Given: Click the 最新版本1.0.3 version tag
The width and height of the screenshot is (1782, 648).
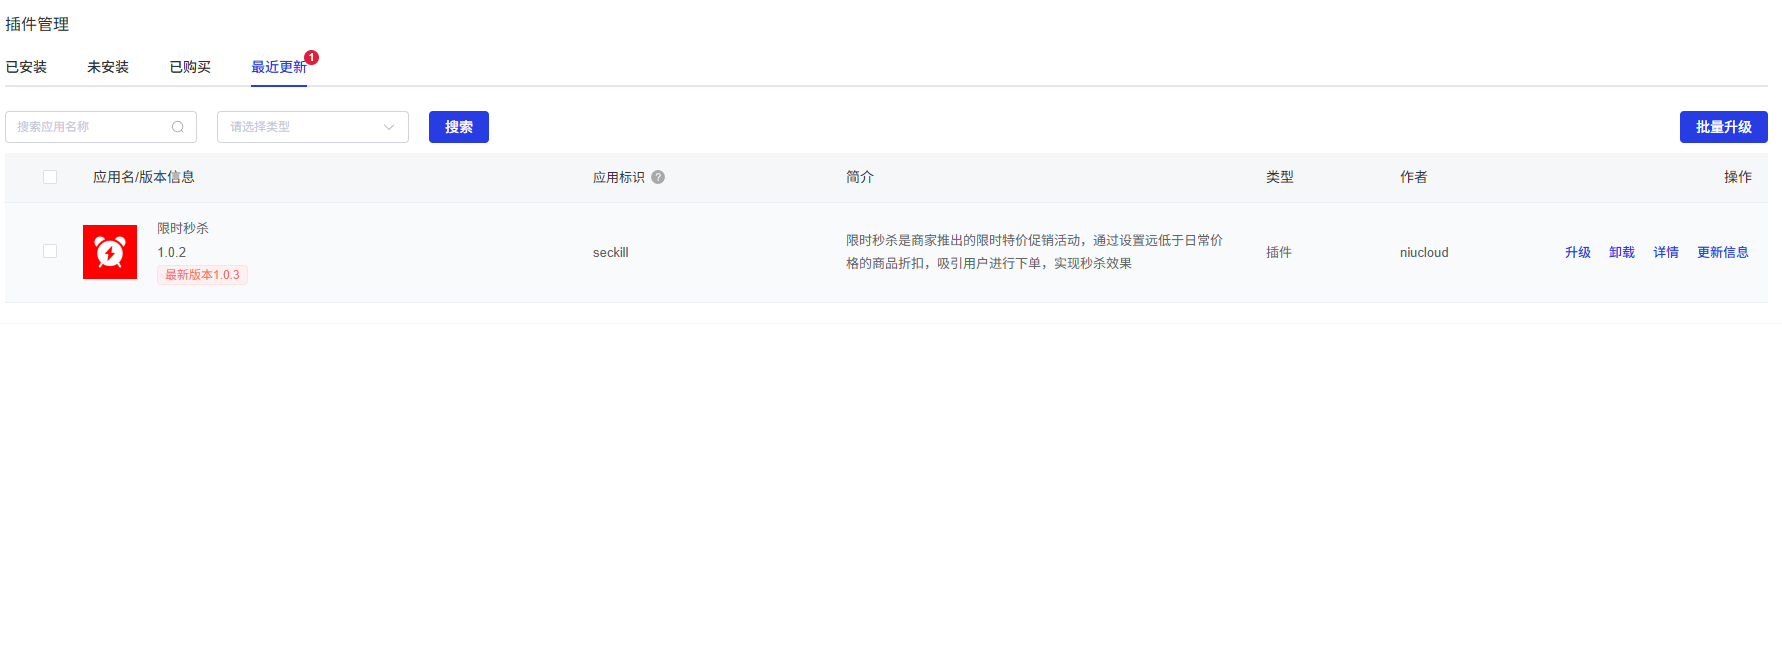Looking at the screenshot, I should click(202, 275).
